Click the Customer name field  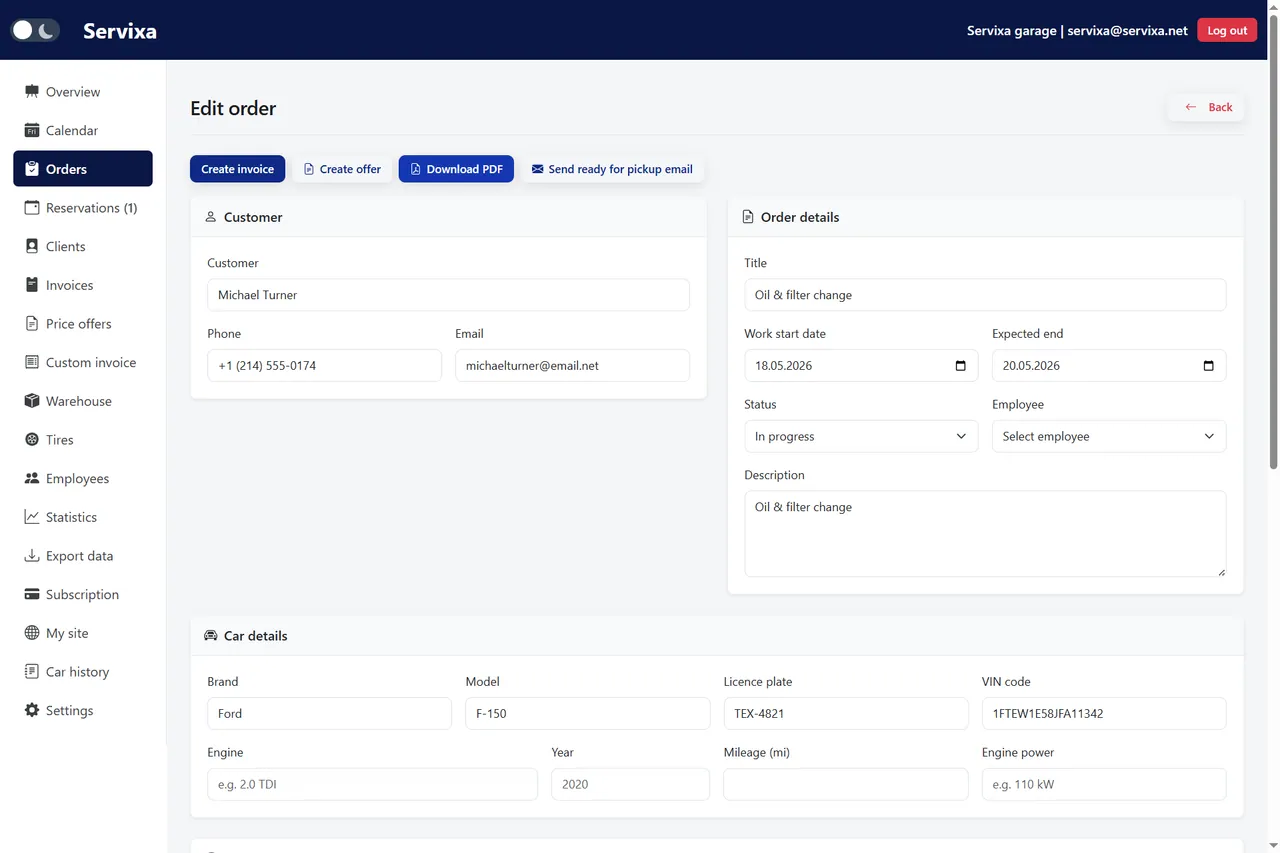pos(448,295)
